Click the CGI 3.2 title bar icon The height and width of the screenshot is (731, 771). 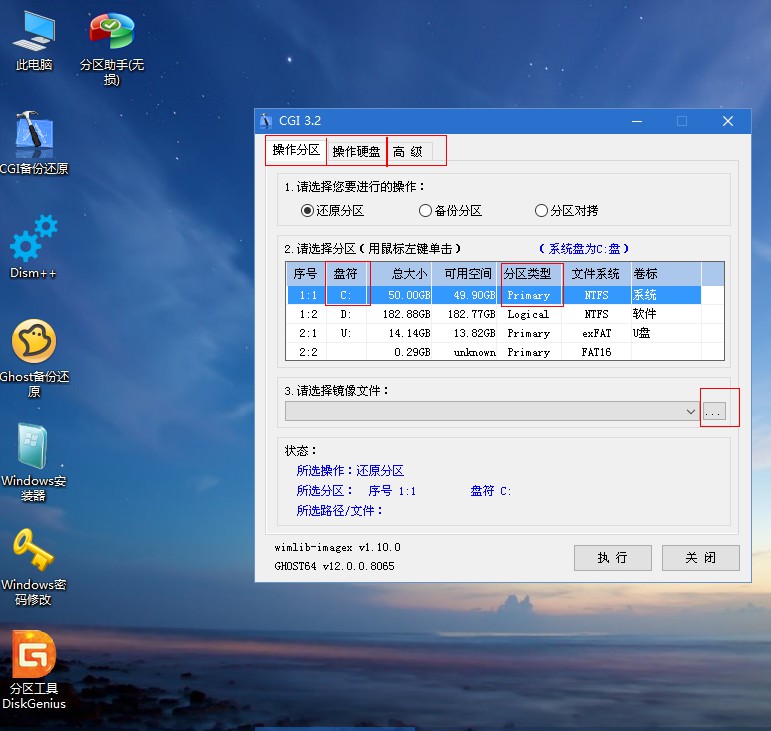pyautogui.click(x=266, y=121)
